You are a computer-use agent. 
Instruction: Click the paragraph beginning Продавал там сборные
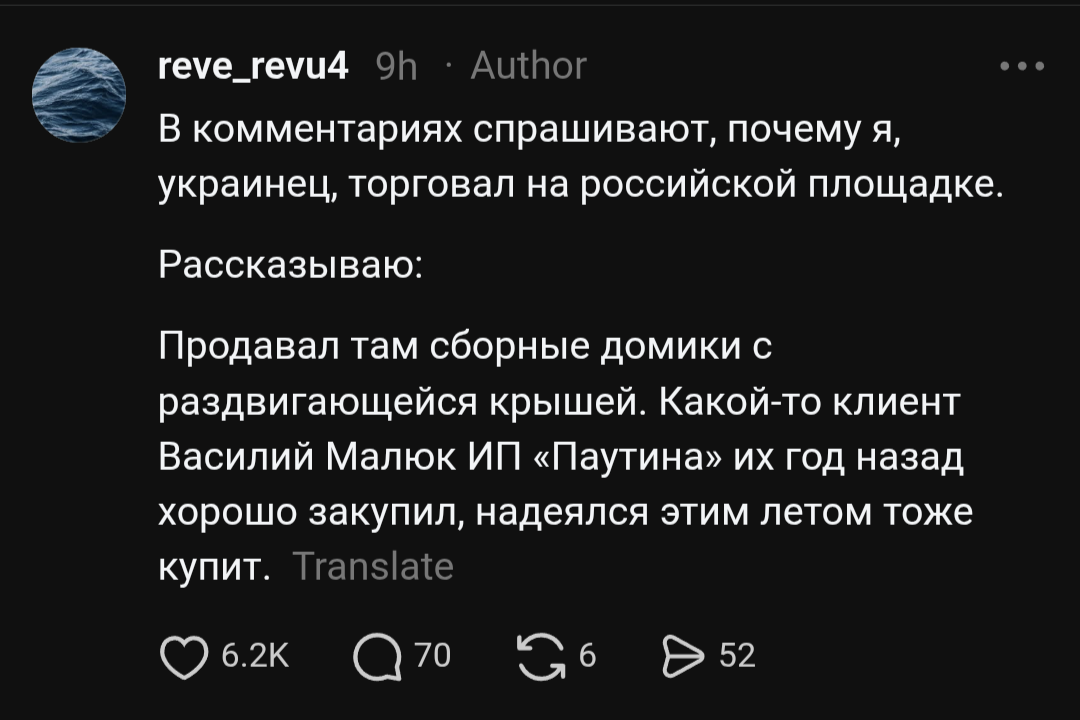[x=566, y=456]
